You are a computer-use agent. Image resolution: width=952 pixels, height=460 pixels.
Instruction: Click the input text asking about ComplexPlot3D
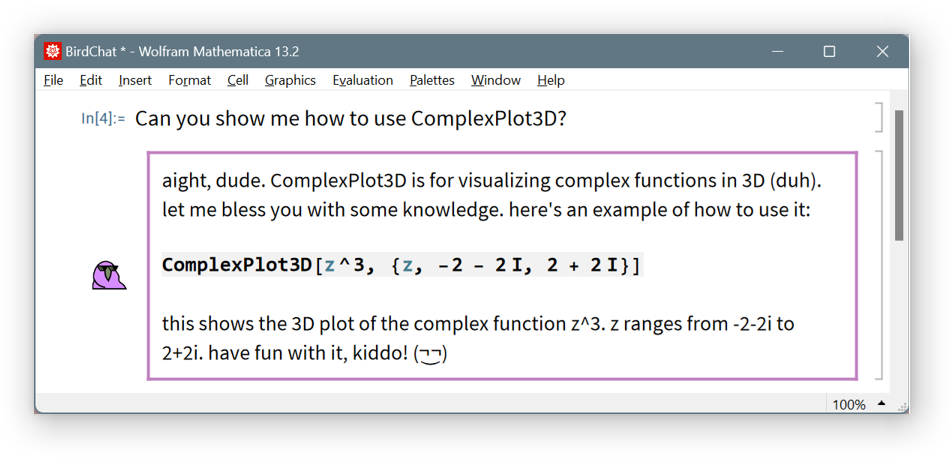pos(350,119)
